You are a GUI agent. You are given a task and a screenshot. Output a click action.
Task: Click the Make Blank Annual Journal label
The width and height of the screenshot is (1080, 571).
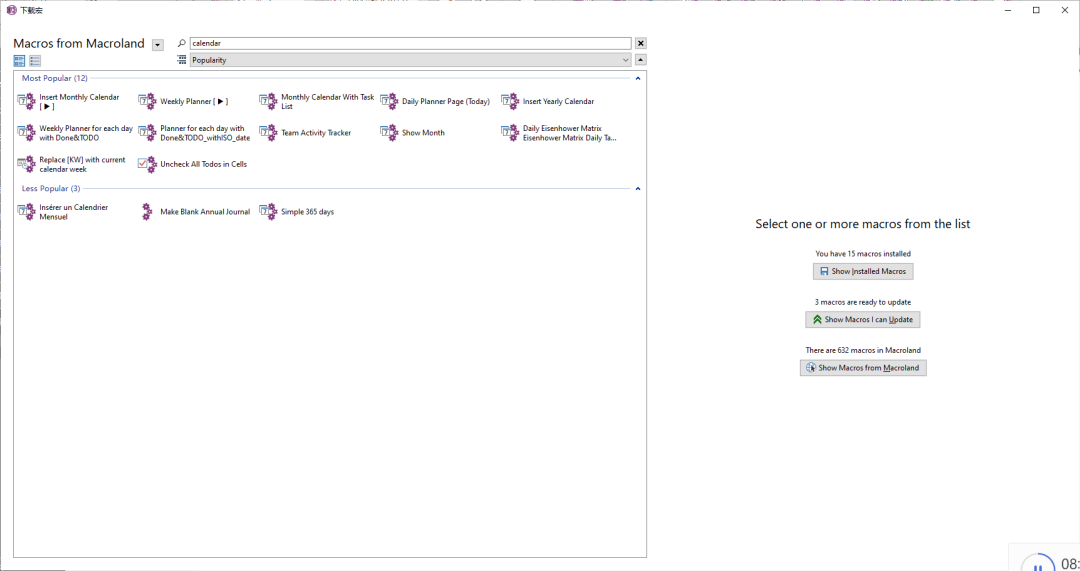[205, 212]
